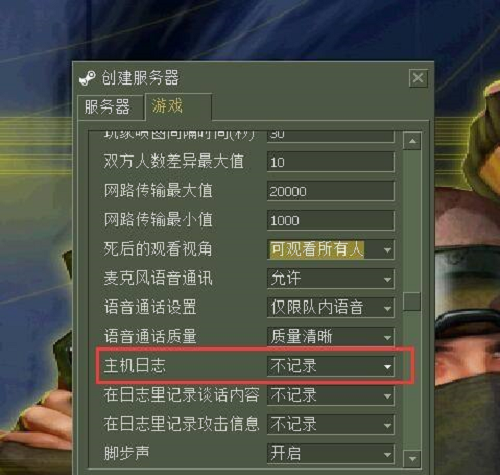Open the 主机日志 dropdown arrow
The width and height of the screenshot is (500, 475).
click(x=387, y=366)
